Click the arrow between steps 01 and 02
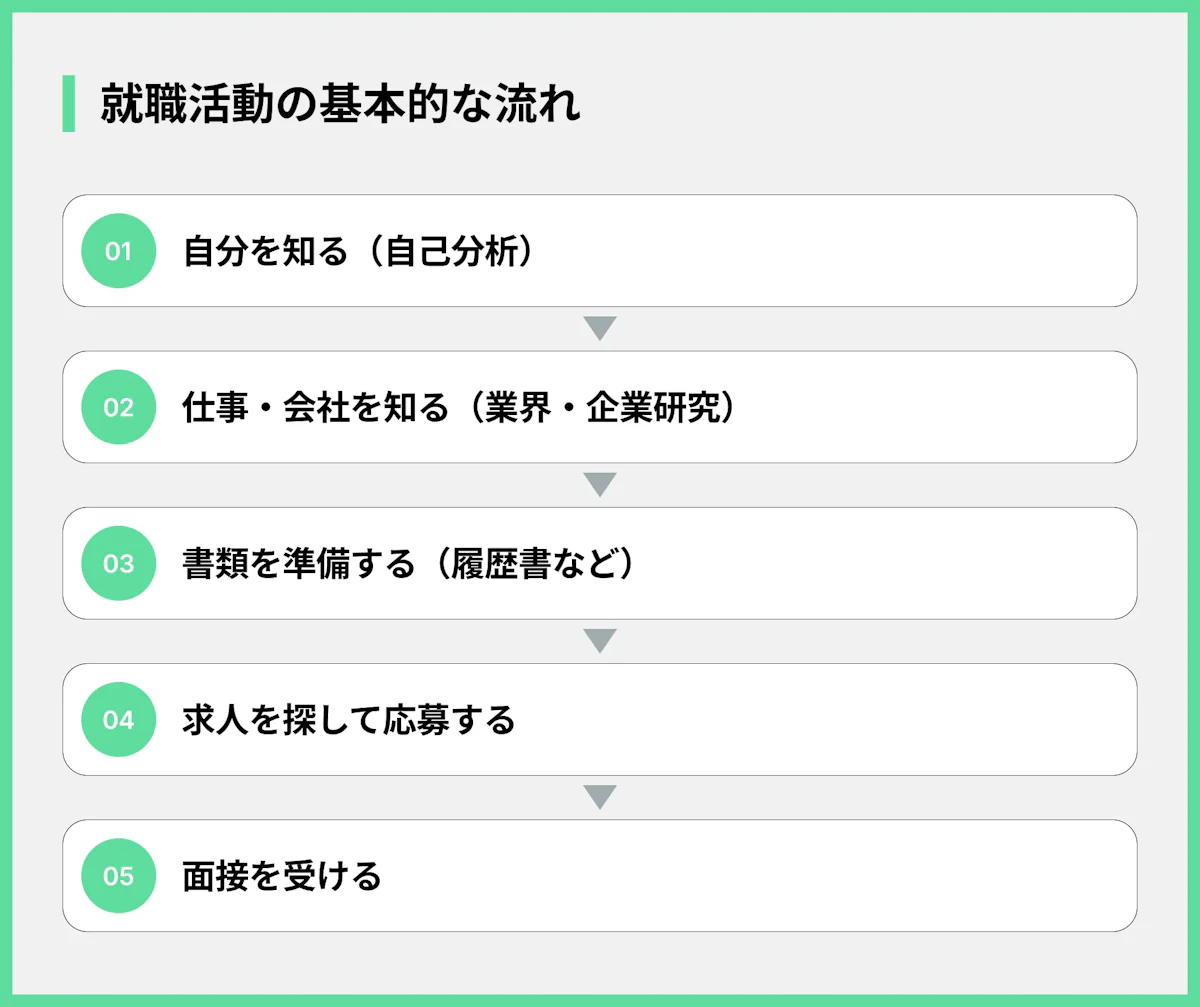 tap(599, 328)
